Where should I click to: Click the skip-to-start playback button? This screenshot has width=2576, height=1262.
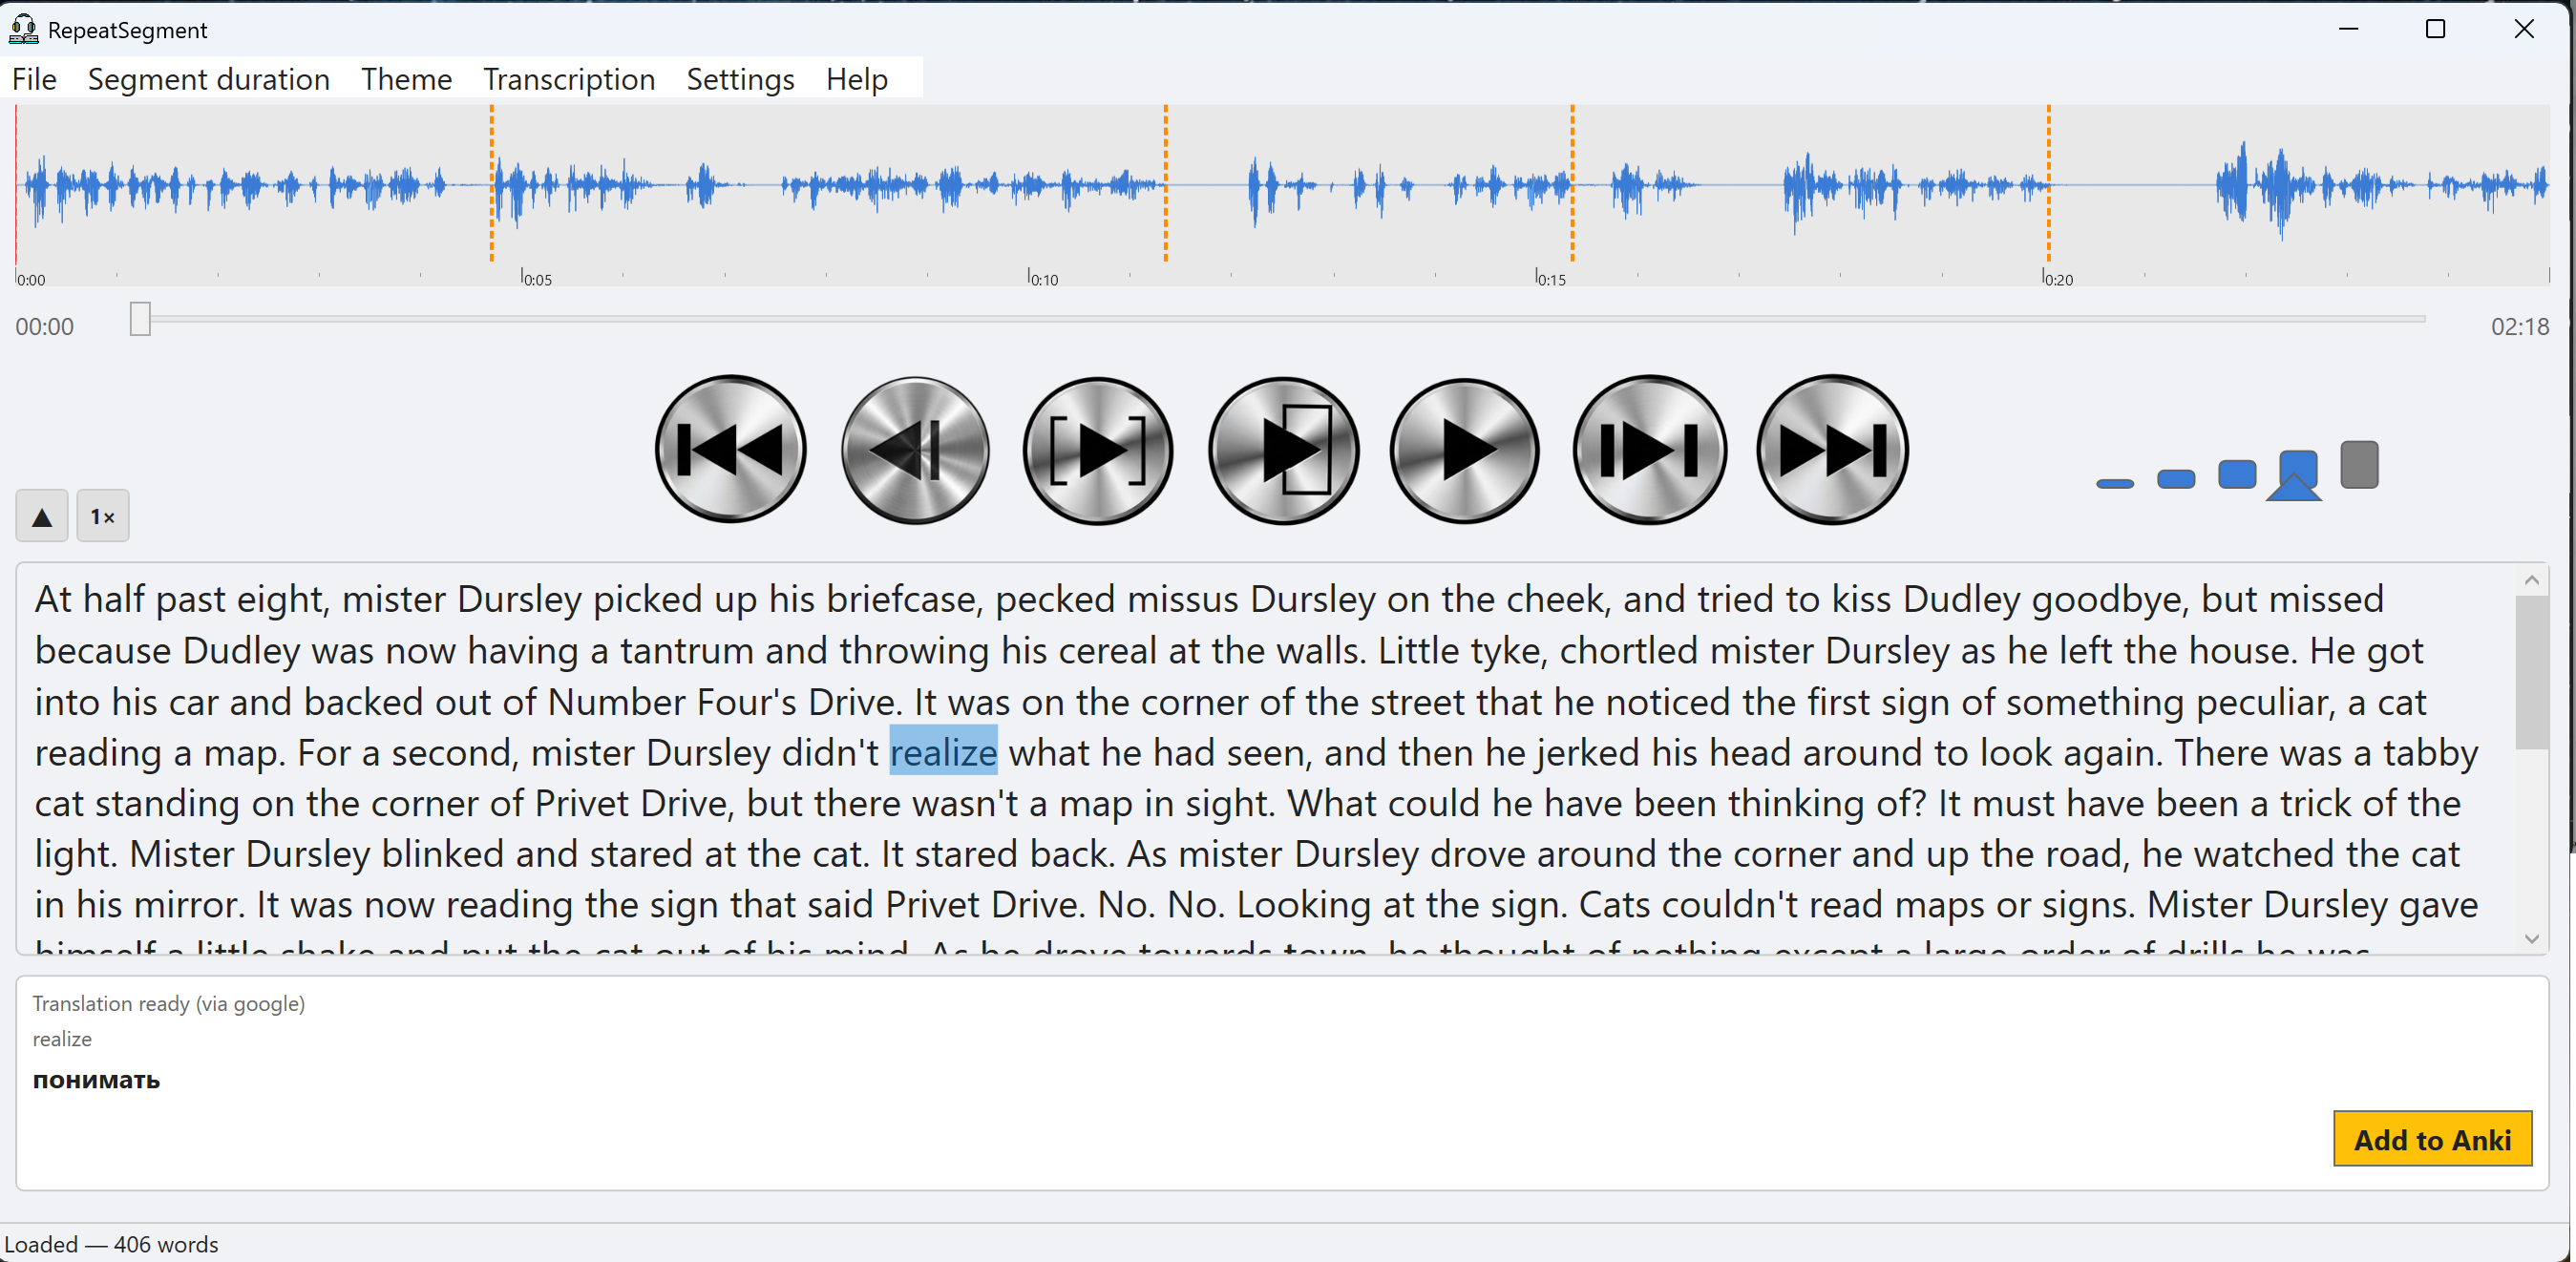pyautogui.click(x=731, y=450)
